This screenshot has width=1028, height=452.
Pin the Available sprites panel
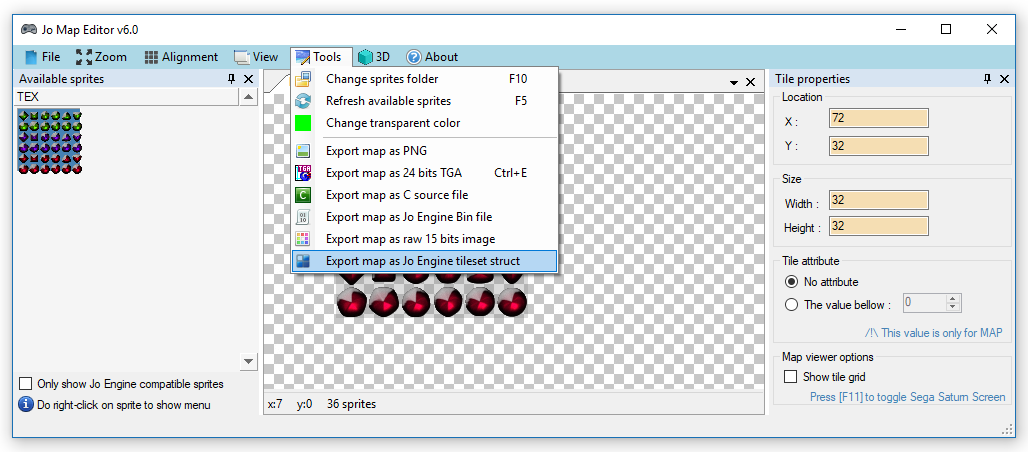[x=231, y=79]
